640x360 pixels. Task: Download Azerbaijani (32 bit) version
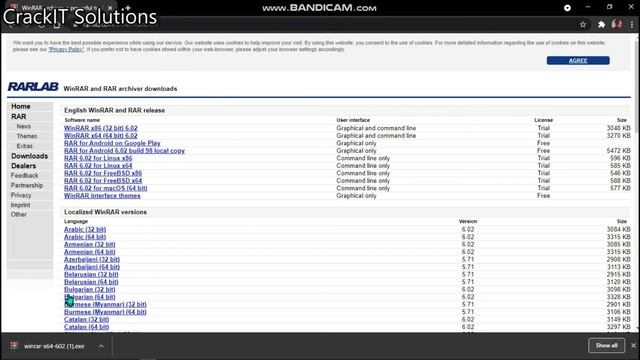coord(92,259)
